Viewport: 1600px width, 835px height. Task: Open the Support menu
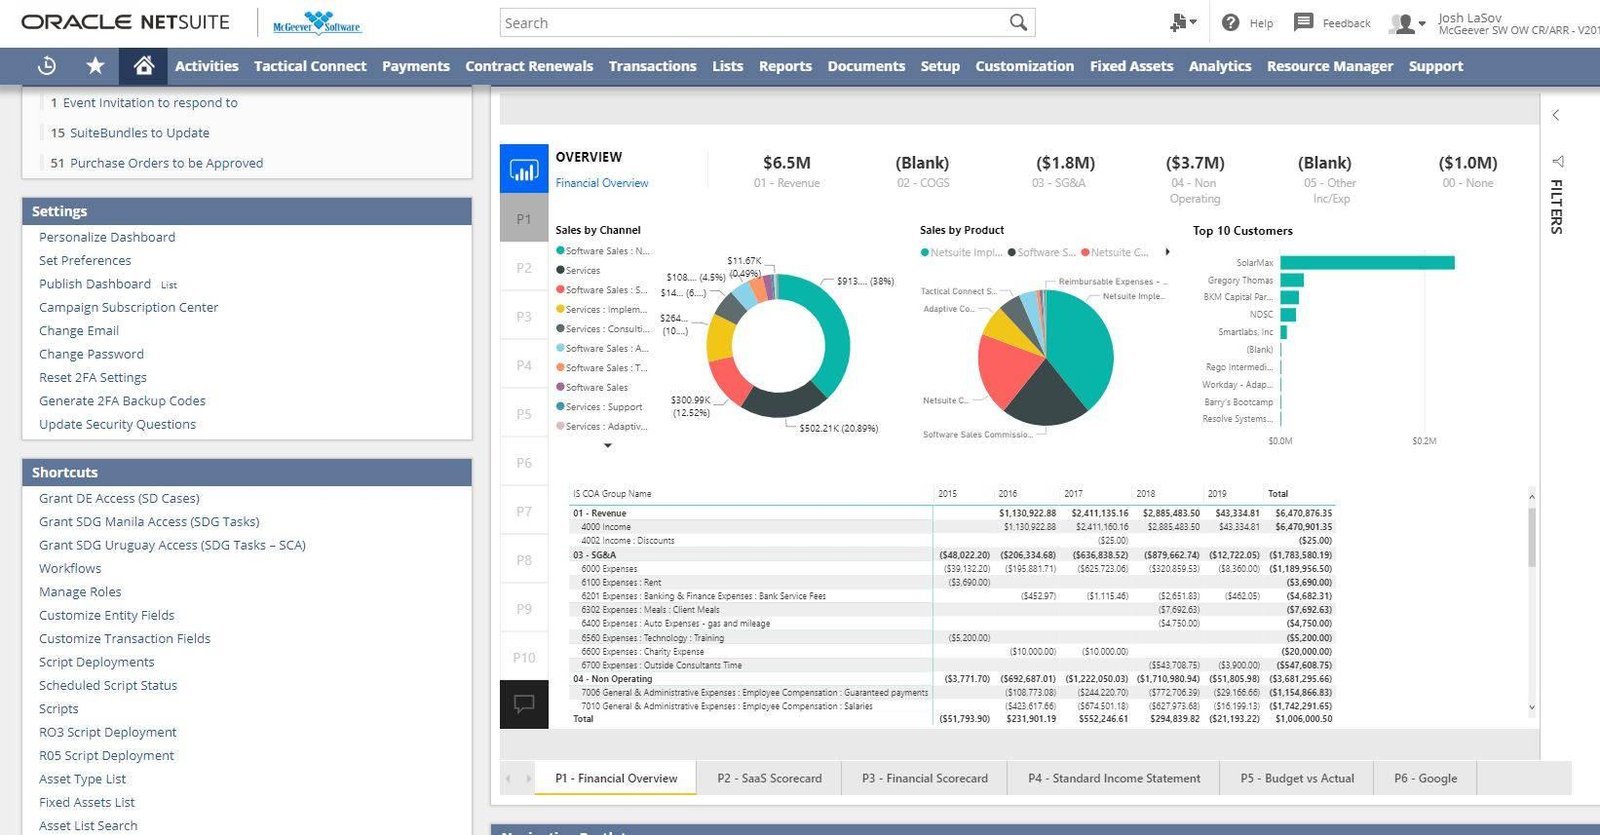point(1435,66)
